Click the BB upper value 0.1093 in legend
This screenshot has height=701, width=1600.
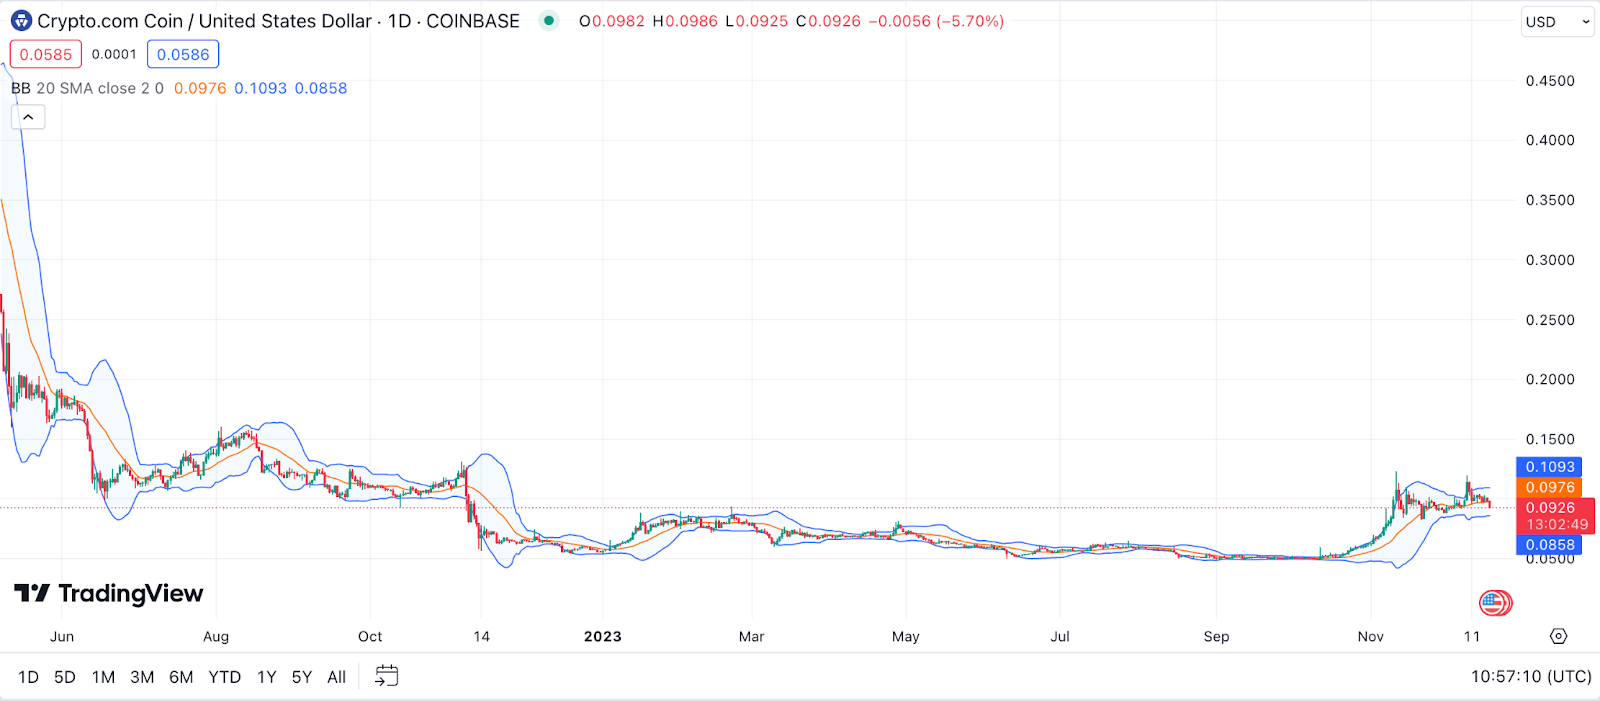click(261, 88)
